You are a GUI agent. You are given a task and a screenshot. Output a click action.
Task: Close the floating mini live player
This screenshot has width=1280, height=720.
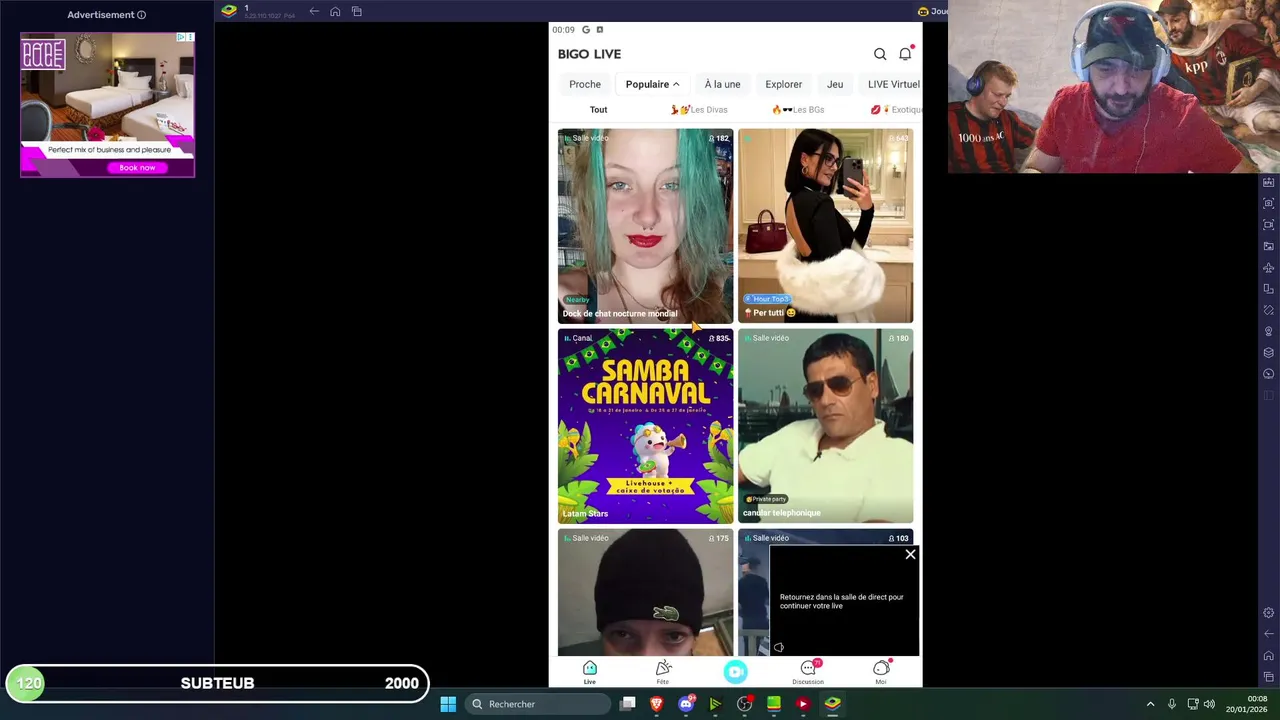pos(910,554)
